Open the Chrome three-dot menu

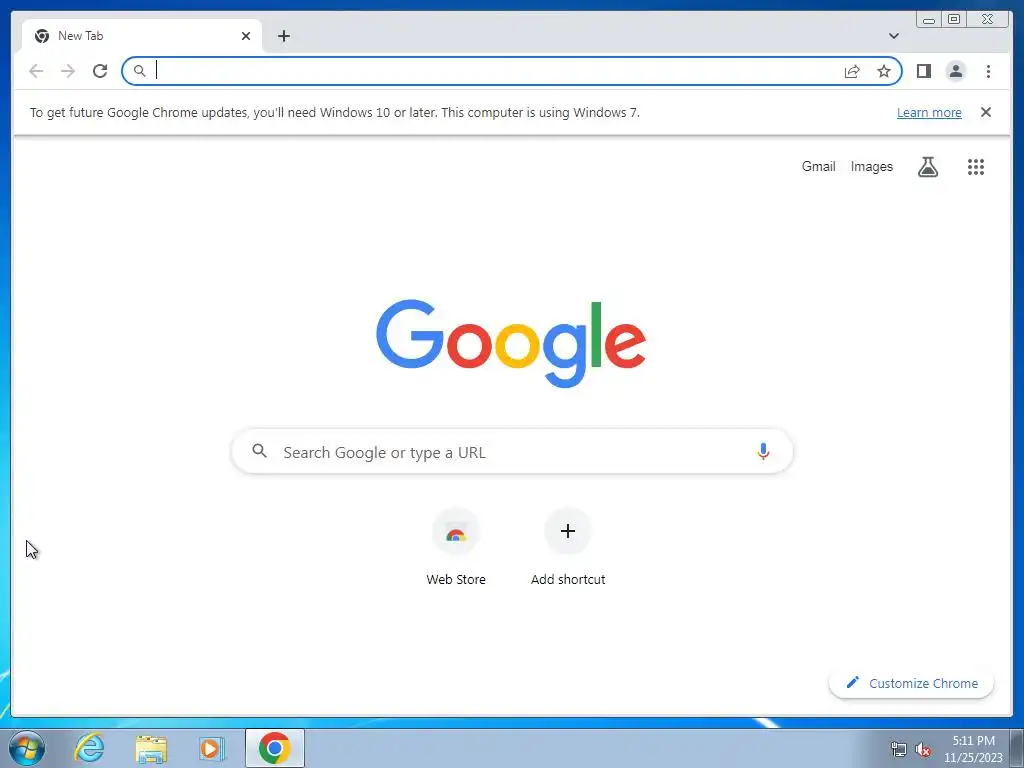tap(988, 71)
